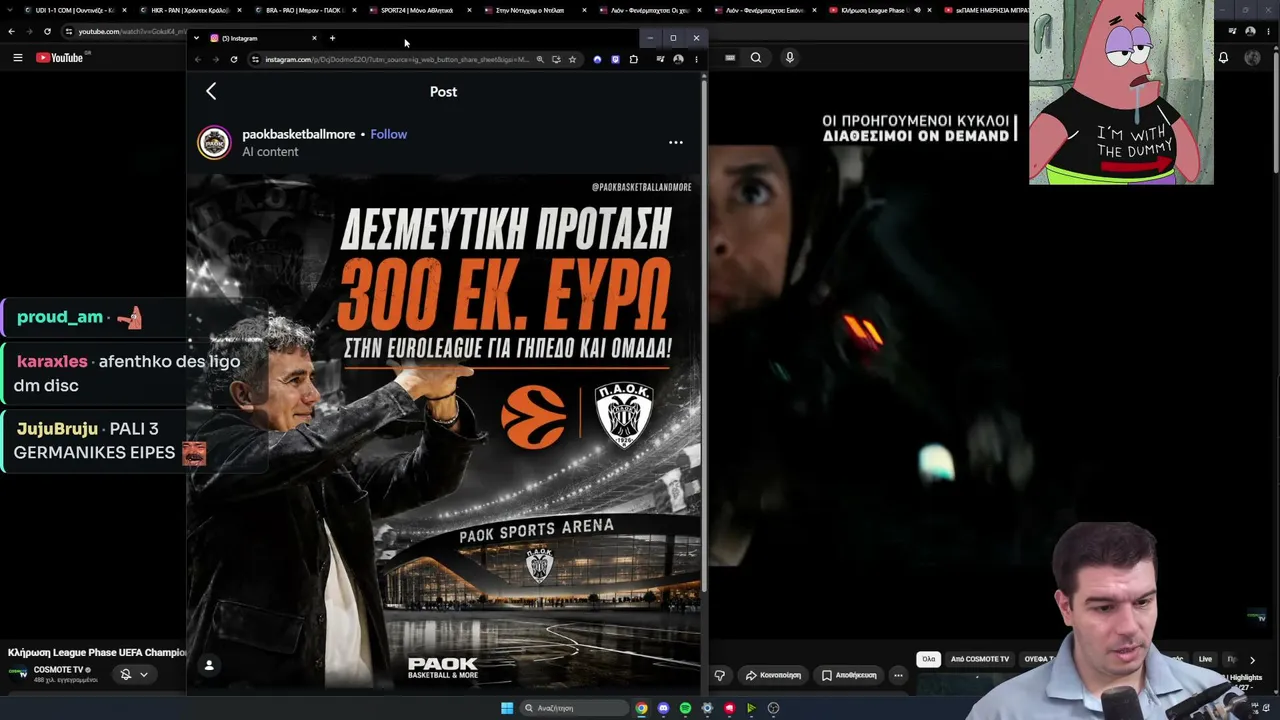Bookmark the Instagram page with star

pos(572,59)
